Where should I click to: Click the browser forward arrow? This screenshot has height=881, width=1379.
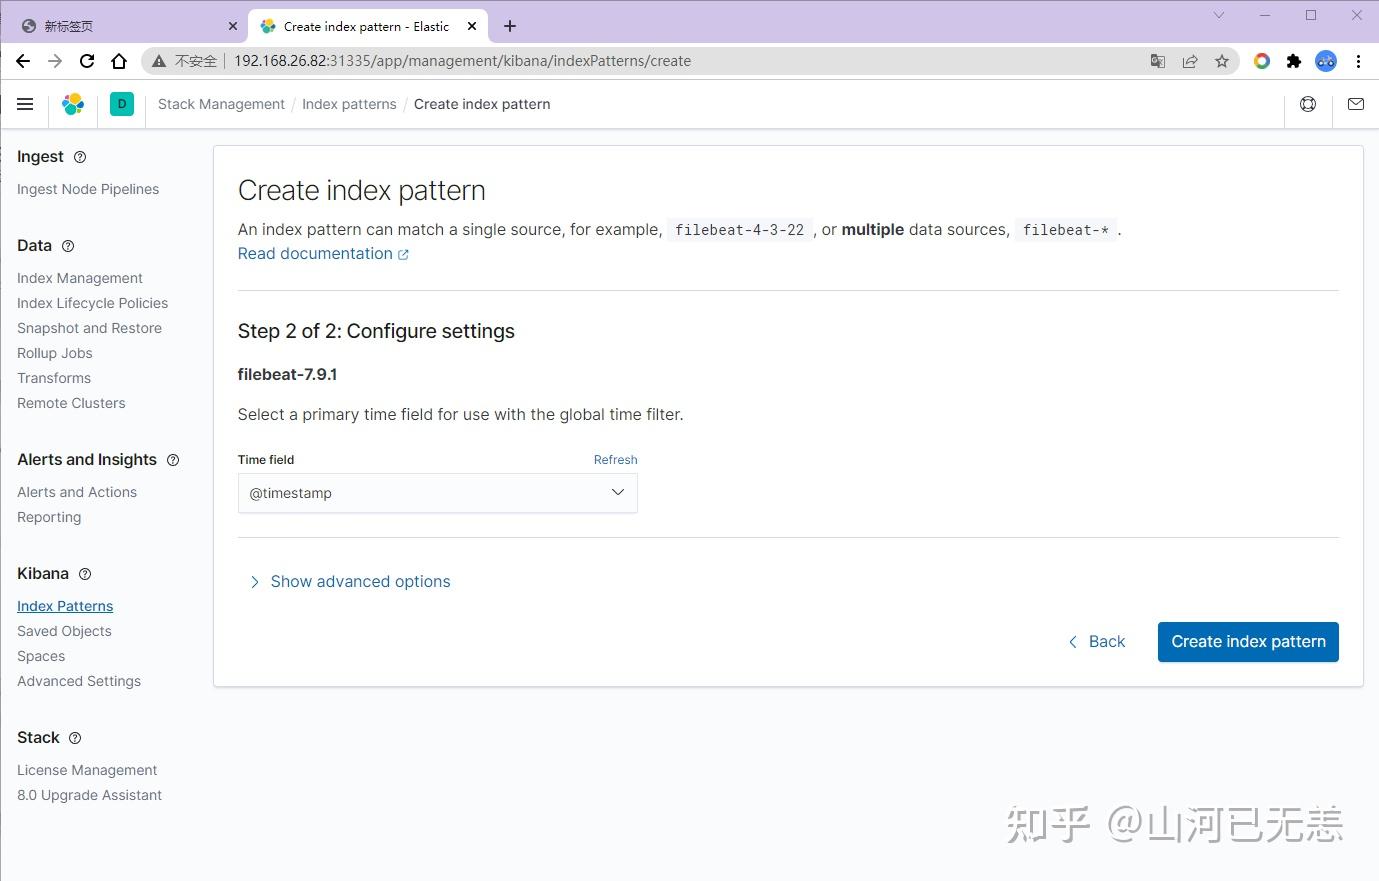click(55, 61)
